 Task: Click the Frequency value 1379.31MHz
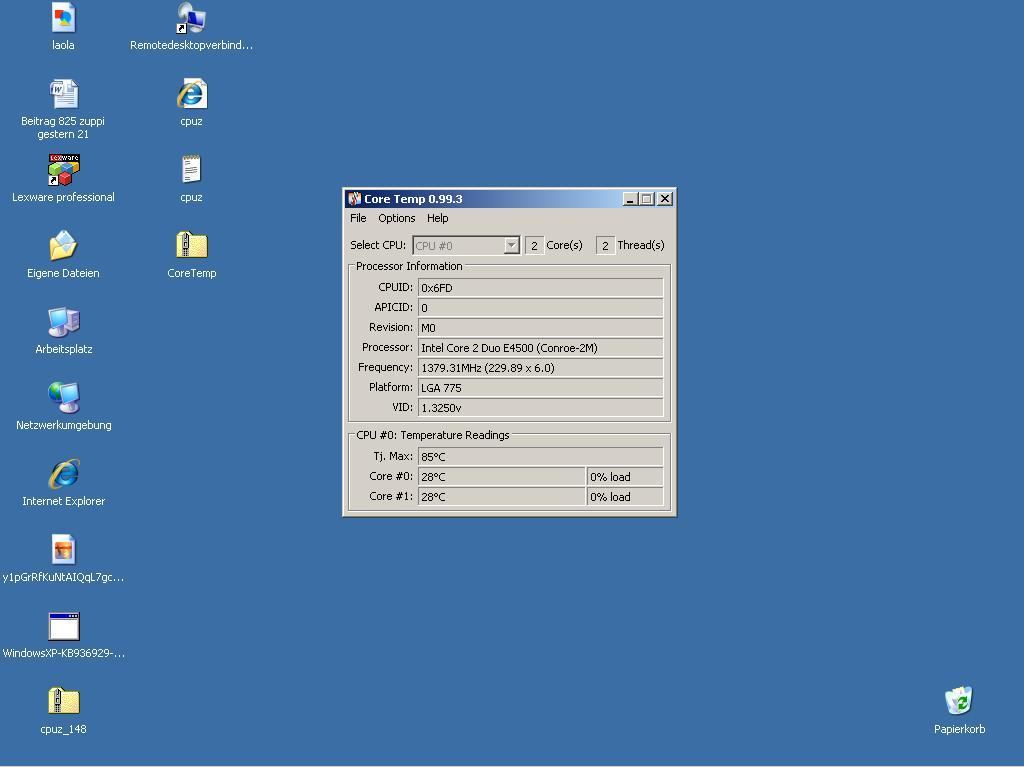pyautogui.click(x=541, y=368)
